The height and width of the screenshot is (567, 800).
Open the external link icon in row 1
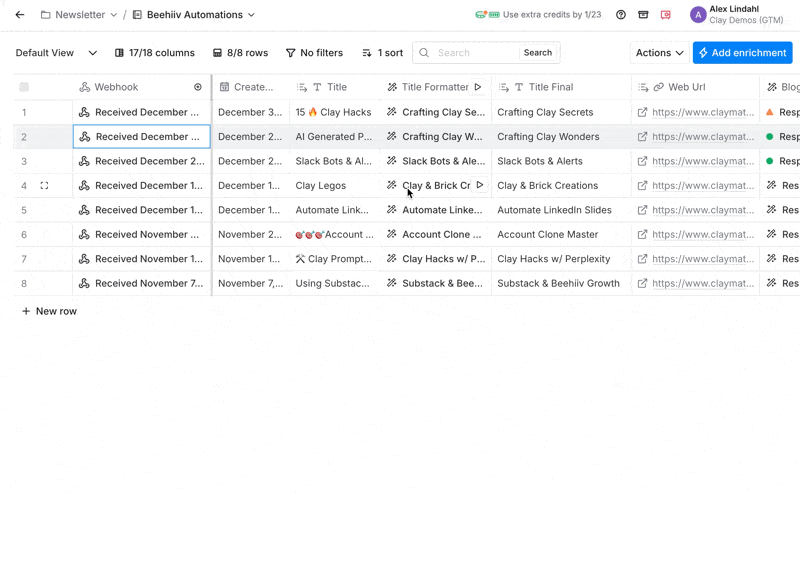(642, 112)
